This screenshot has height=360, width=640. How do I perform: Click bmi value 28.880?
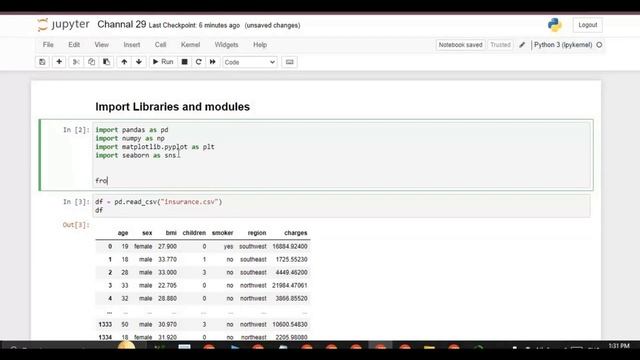pos(167,299)
